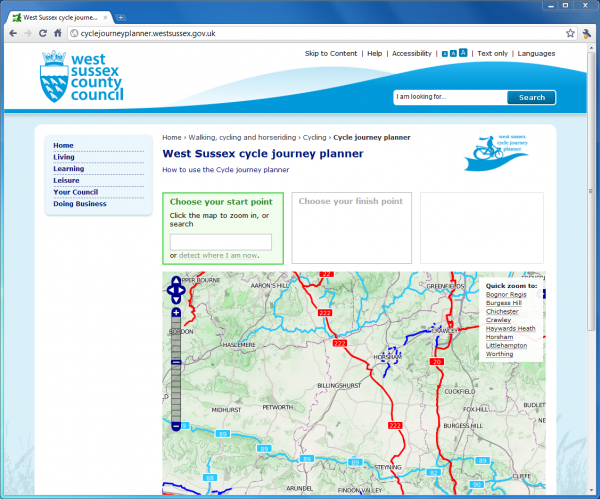Click ARUNDEL label on the map
The width and height of the screenshot is (600, 499).
point(299,489)
